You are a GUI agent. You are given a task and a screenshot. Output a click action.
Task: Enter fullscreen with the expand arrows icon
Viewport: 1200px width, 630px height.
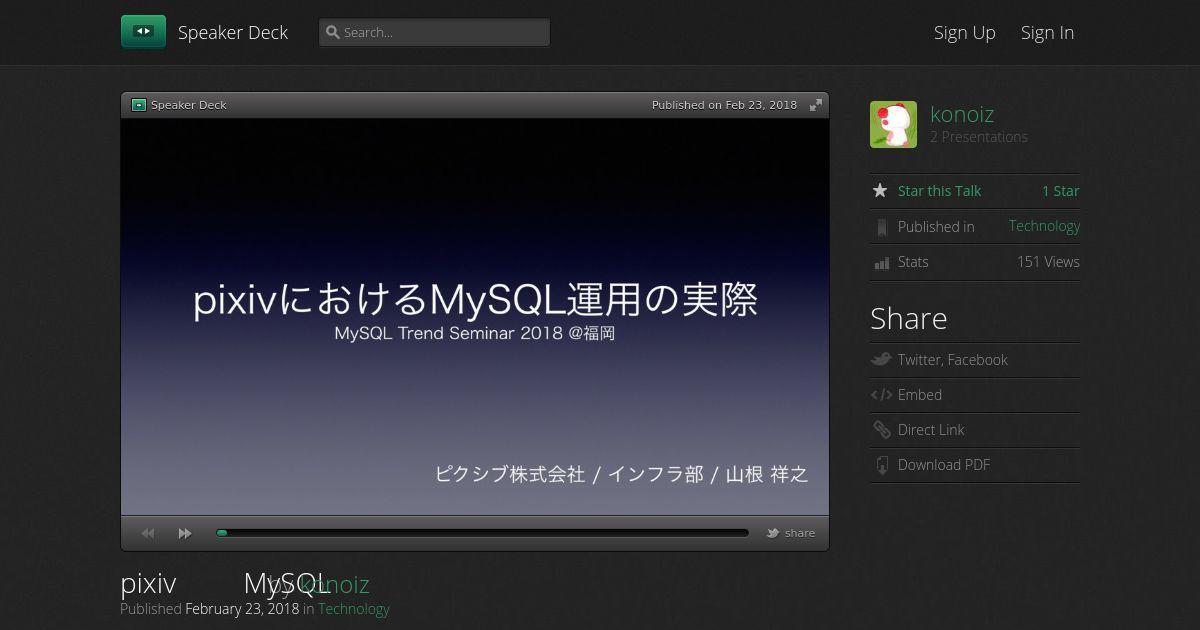(816, 105)
